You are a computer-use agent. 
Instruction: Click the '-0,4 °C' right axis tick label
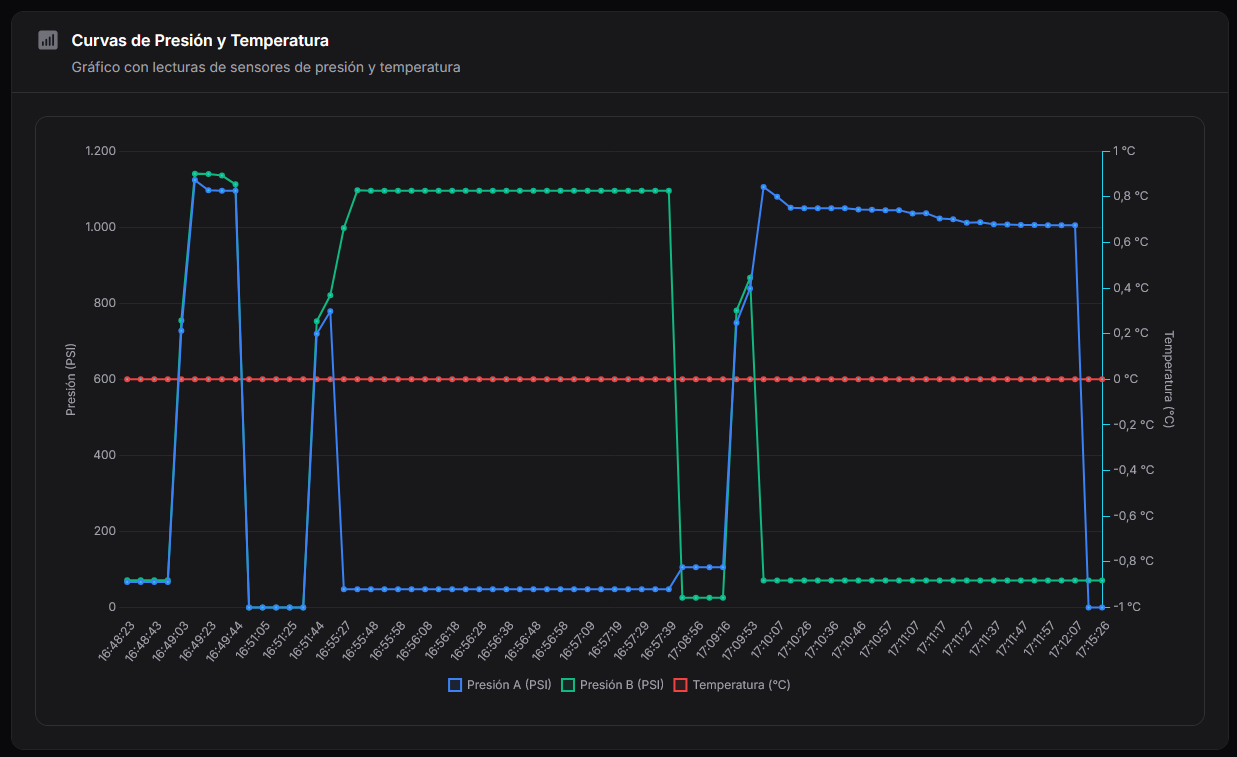coord(1132,470)
